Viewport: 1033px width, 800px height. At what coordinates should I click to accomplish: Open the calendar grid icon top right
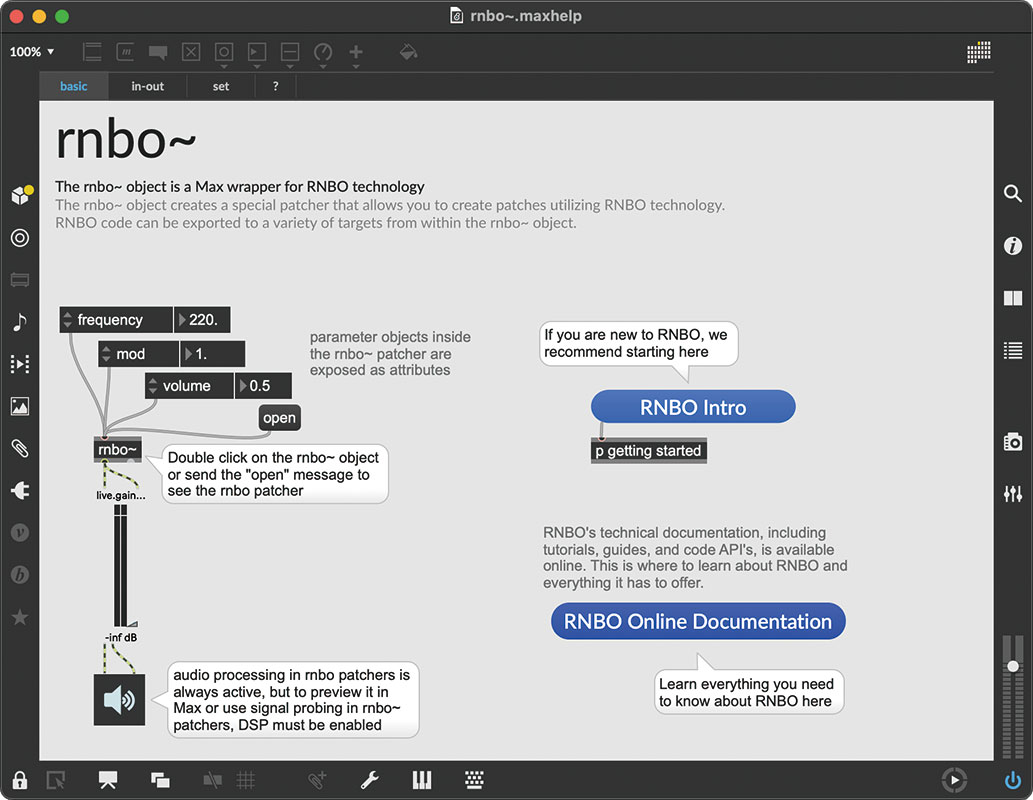978,52
